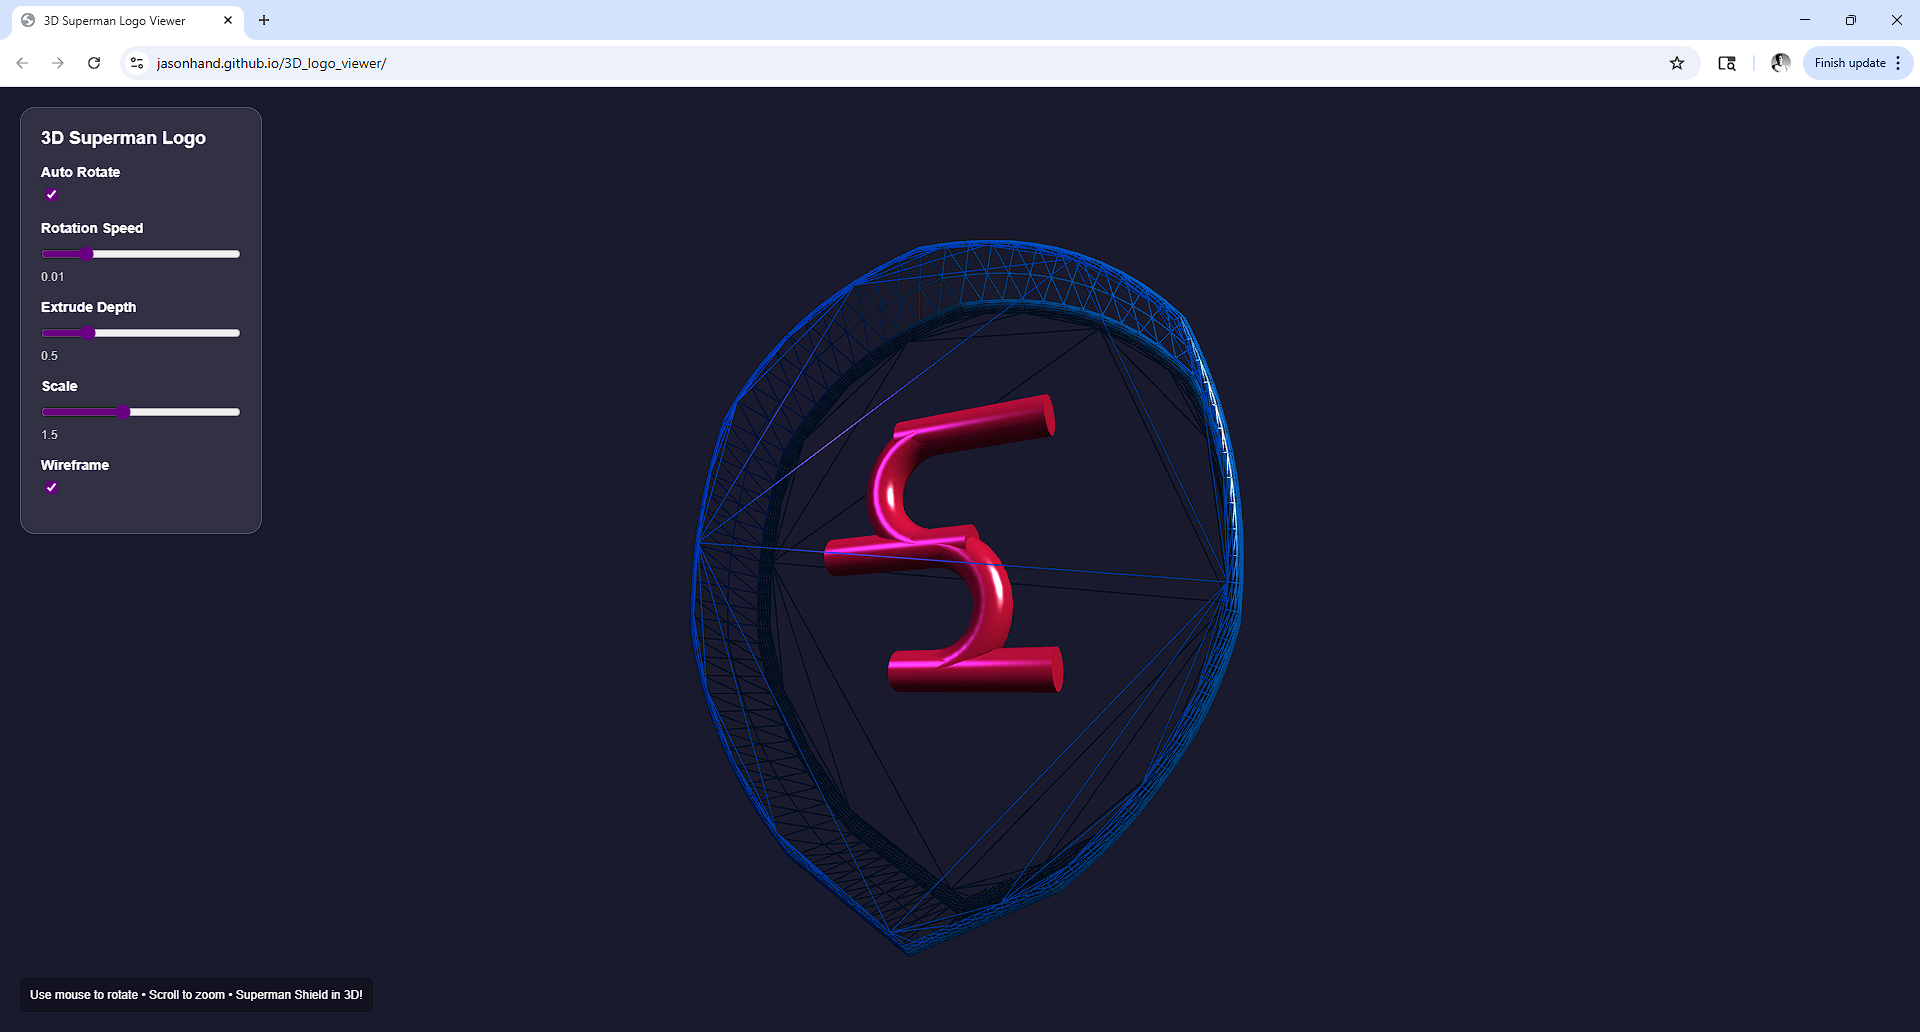Screen dimensions: 1920x1032
Task: Bookmark this page with the star icon
Action: (x=1677, y=63)
